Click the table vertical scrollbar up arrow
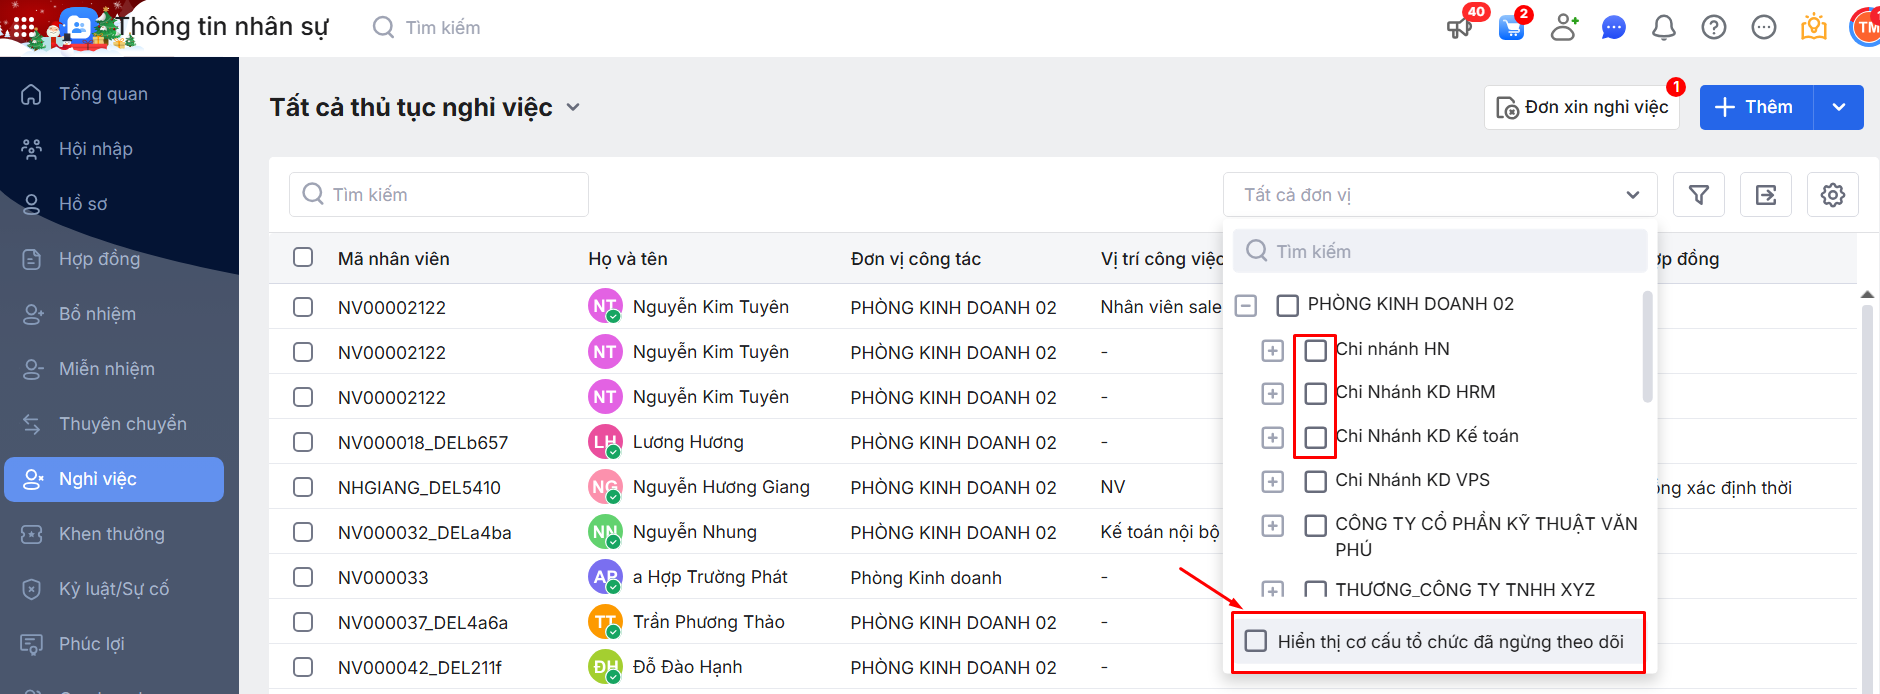Screen dimensions: 1880x694 [1867, 294]
